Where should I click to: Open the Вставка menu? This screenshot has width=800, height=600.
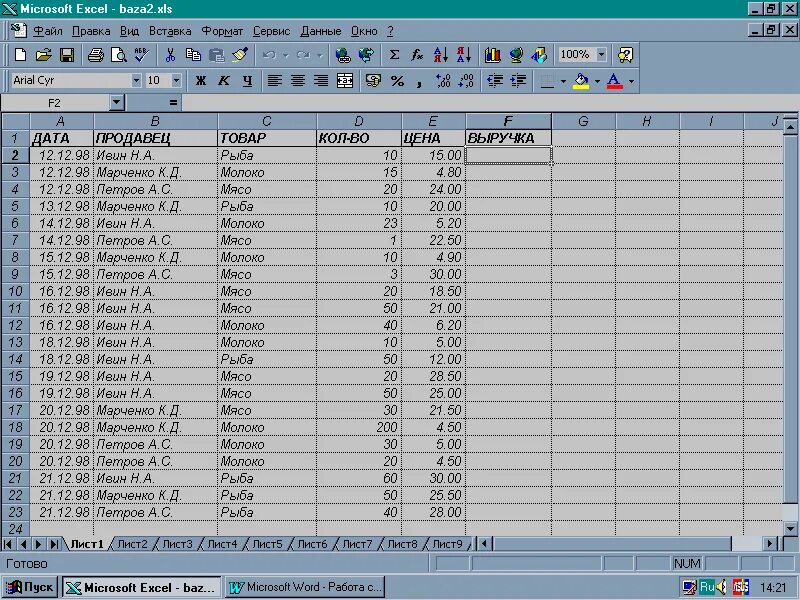[x=170, y=31]
